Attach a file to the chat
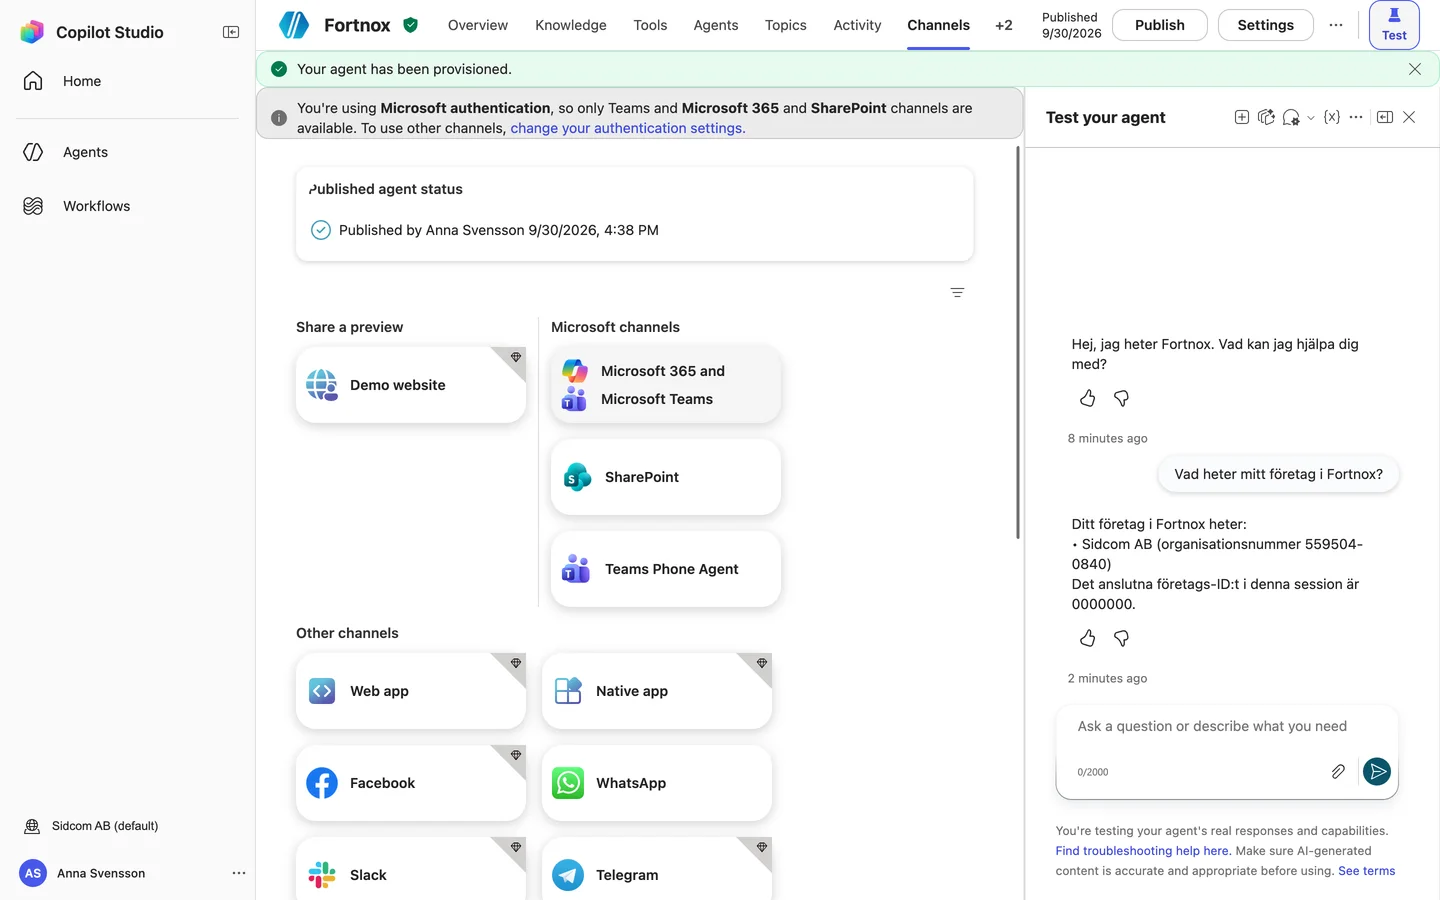 click(1338, 771)
